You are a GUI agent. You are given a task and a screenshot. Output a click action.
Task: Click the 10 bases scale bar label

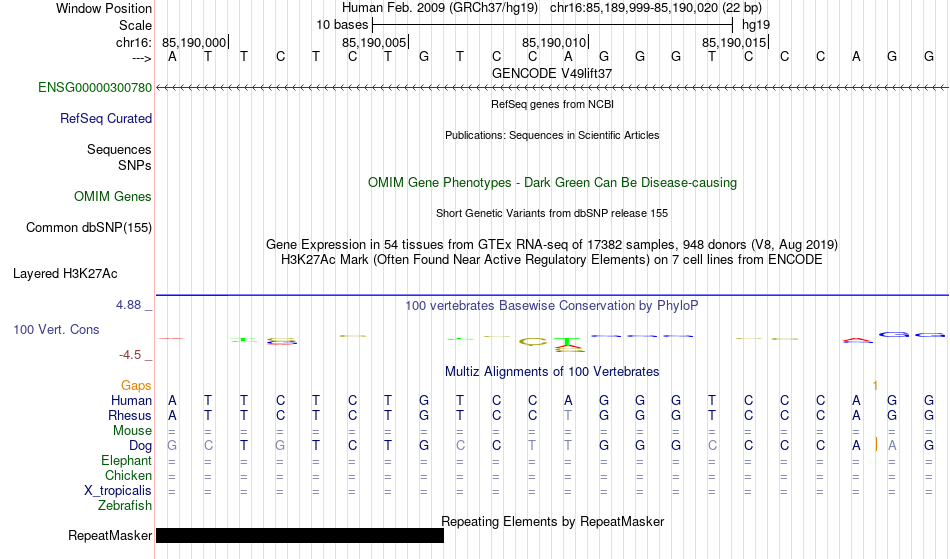click(x=342, y=25)
